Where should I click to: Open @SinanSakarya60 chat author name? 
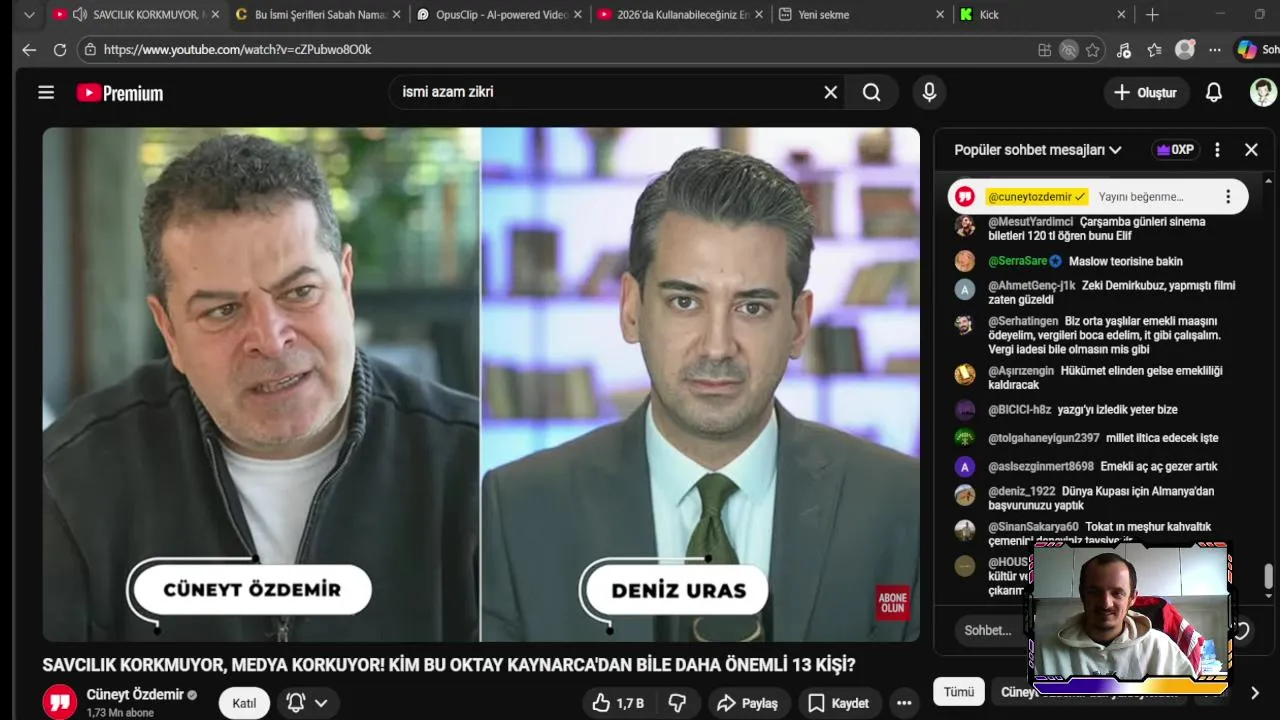point(1033,527)
